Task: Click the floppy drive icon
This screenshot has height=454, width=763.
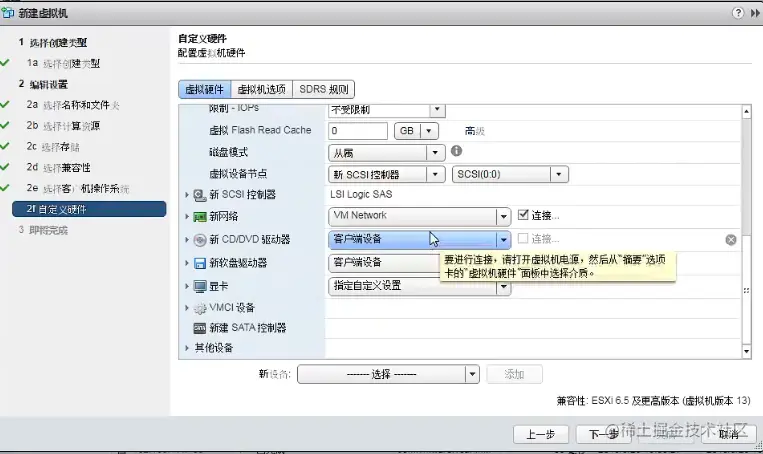Action: click(200, 263)
